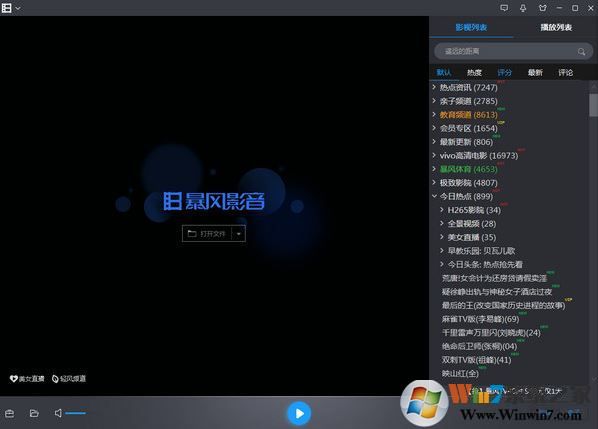
Task: Click the search magnifier icon
Action: click(x=581, y=51)
